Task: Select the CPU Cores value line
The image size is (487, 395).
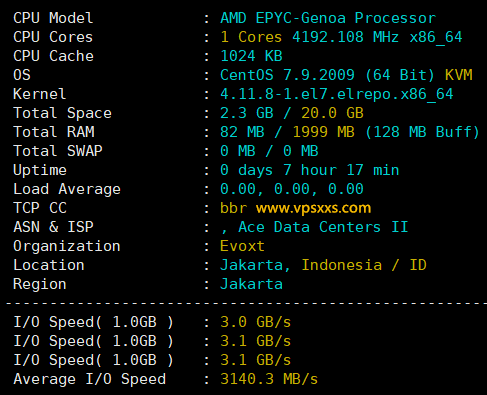Action: [341, 37]
